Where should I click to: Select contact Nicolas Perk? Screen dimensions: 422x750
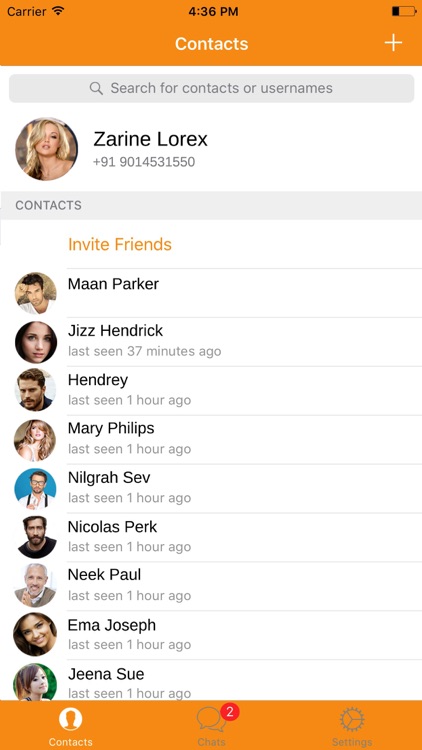[211, 538]
